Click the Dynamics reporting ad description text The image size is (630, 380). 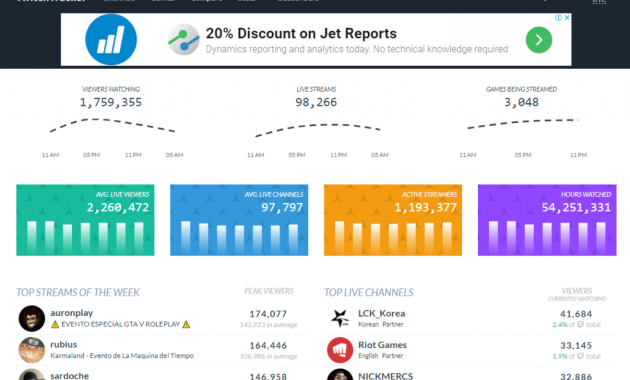pyautogui.click(x=357, y=49)
